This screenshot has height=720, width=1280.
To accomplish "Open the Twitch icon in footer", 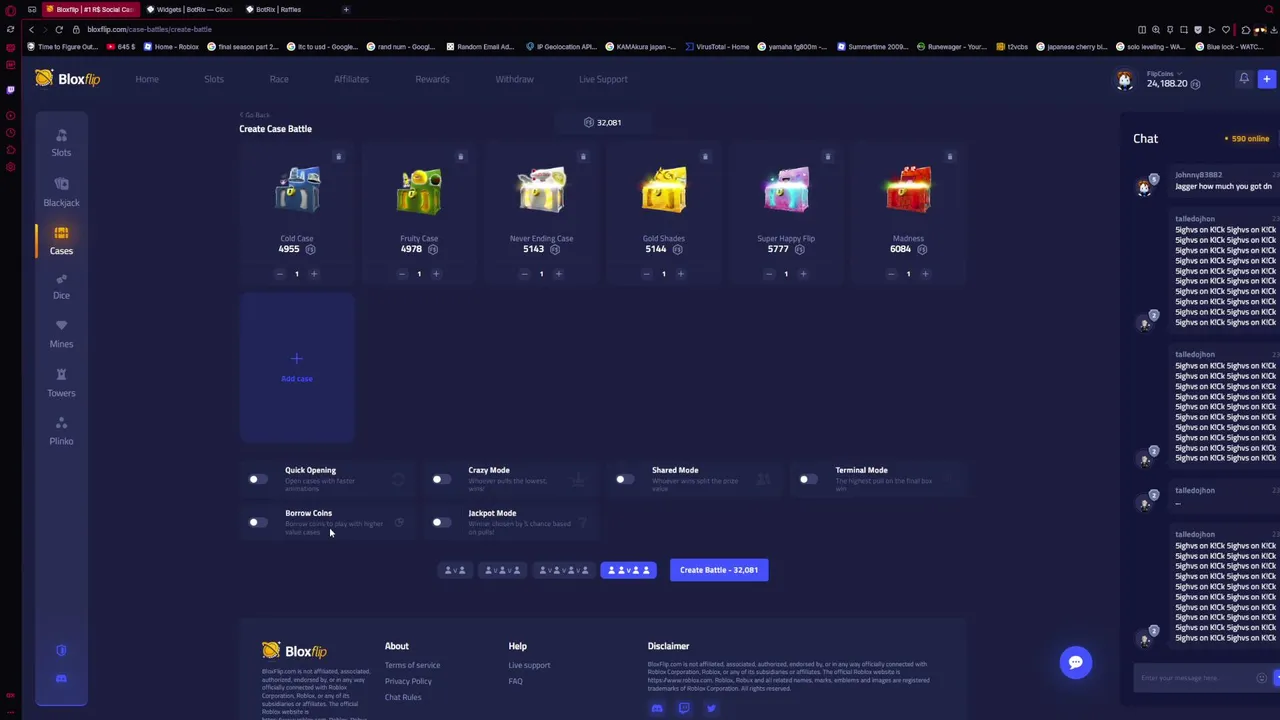I will click(684, 708).
